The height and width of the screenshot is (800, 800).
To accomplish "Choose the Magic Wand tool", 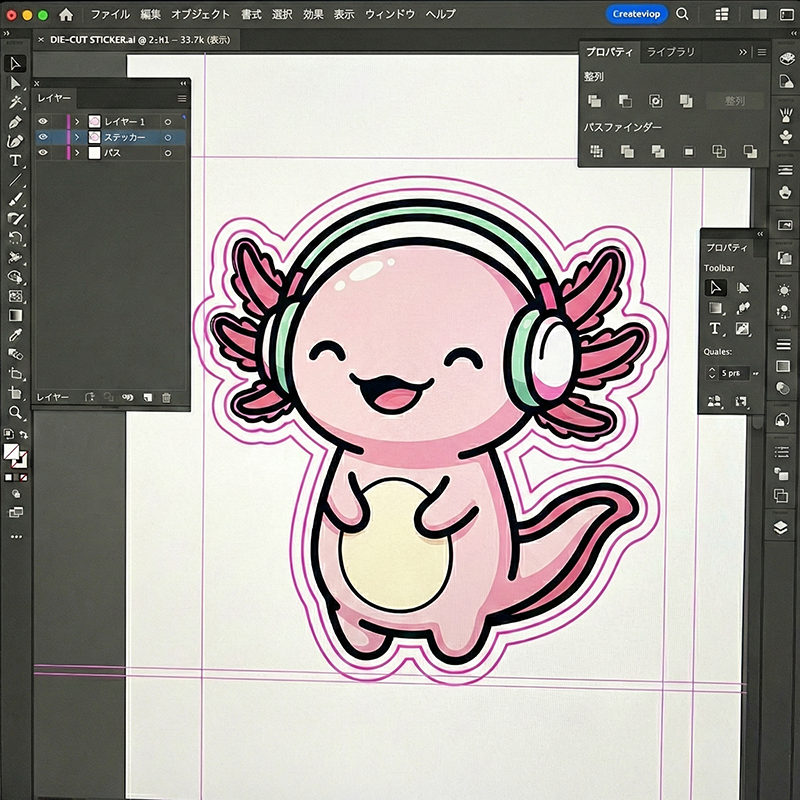I will coord(15,102).
